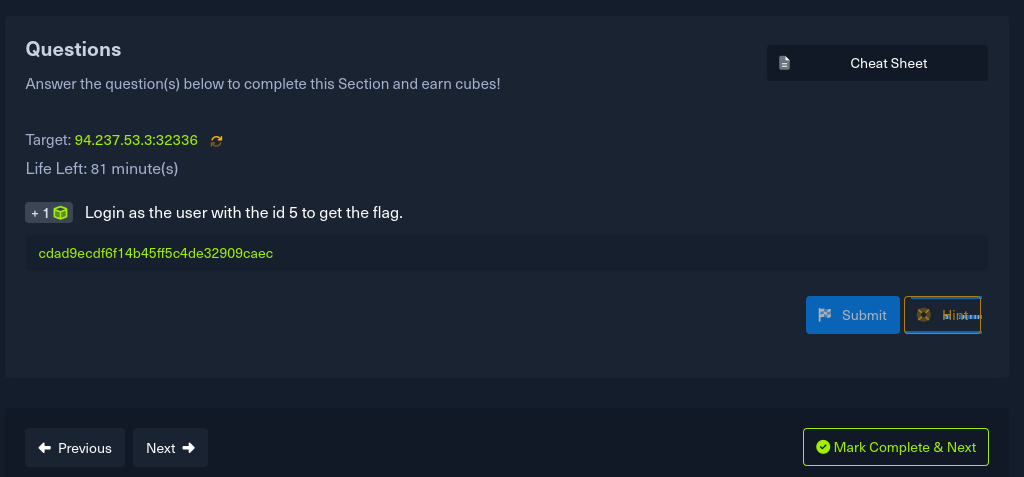Click the flag icon on Submit
The height and width of the screenshot is (477, 1024).
(x=825, y=315)
